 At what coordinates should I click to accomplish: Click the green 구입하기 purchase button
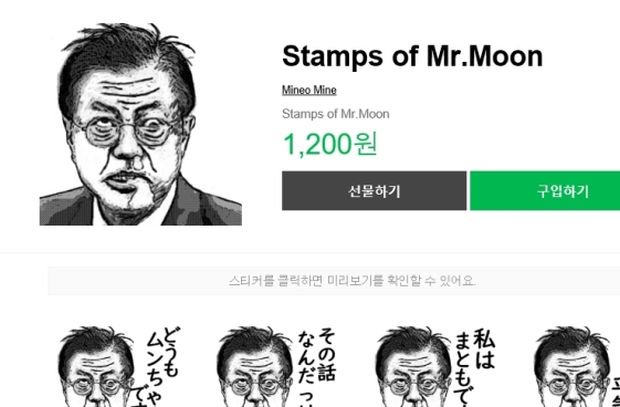(545, 191)
